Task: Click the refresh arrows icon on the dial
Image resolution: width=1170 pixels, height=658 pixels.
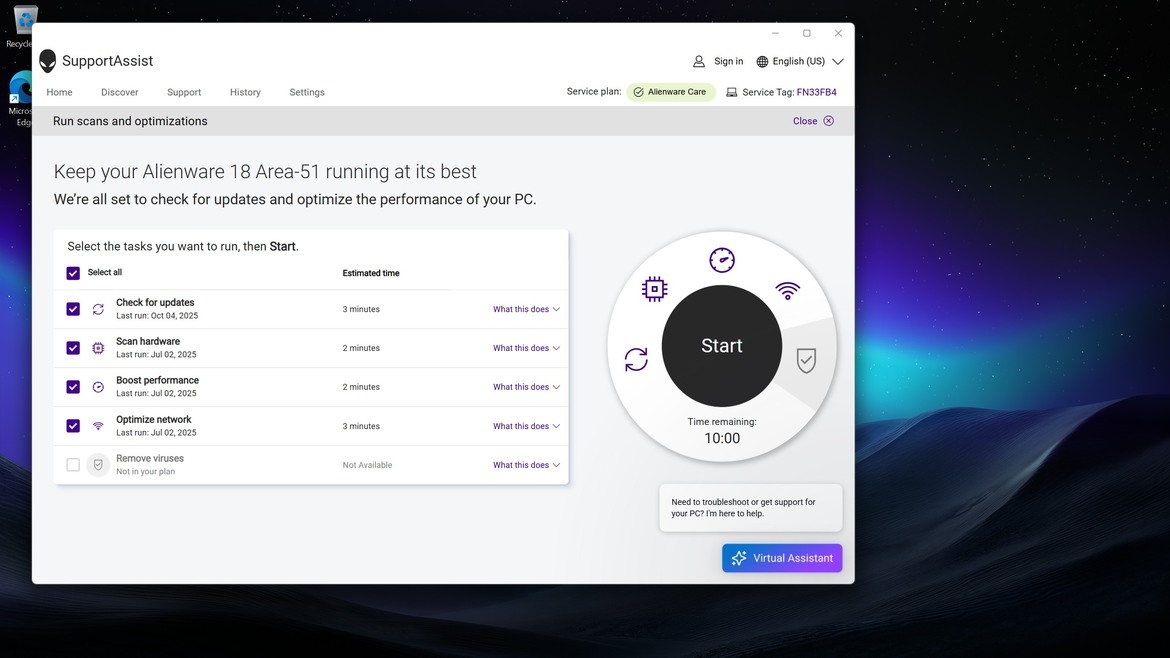Action: (636, 360)
